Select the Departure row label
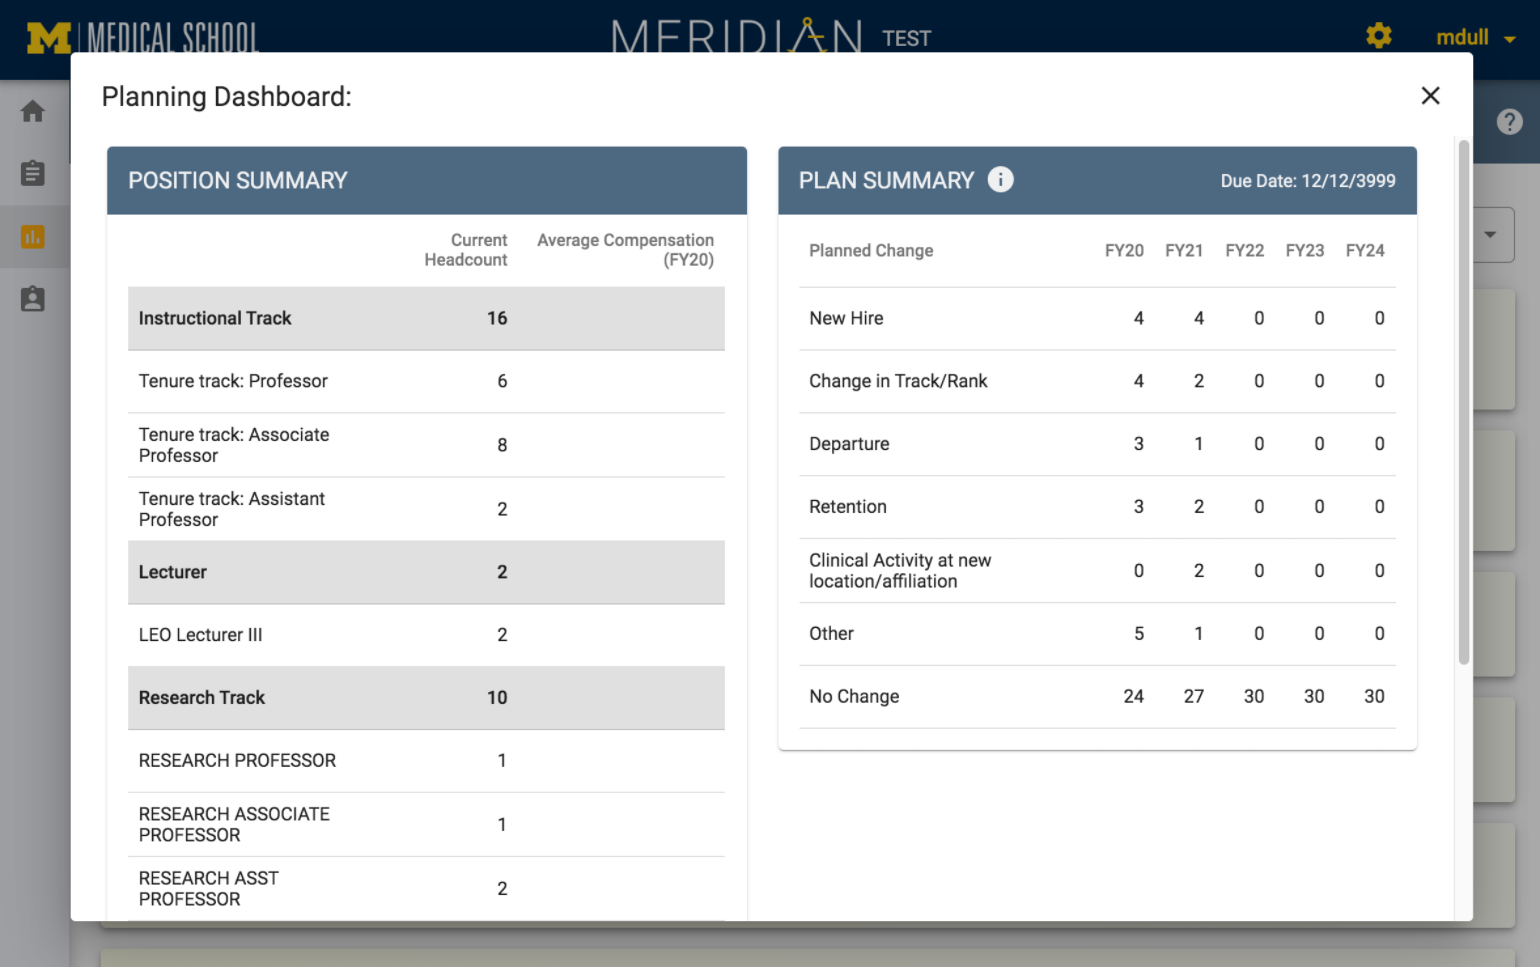Image resolution: width=1540 pixels, height=967 pixels. pyautogui.click(x=849, y=444)
